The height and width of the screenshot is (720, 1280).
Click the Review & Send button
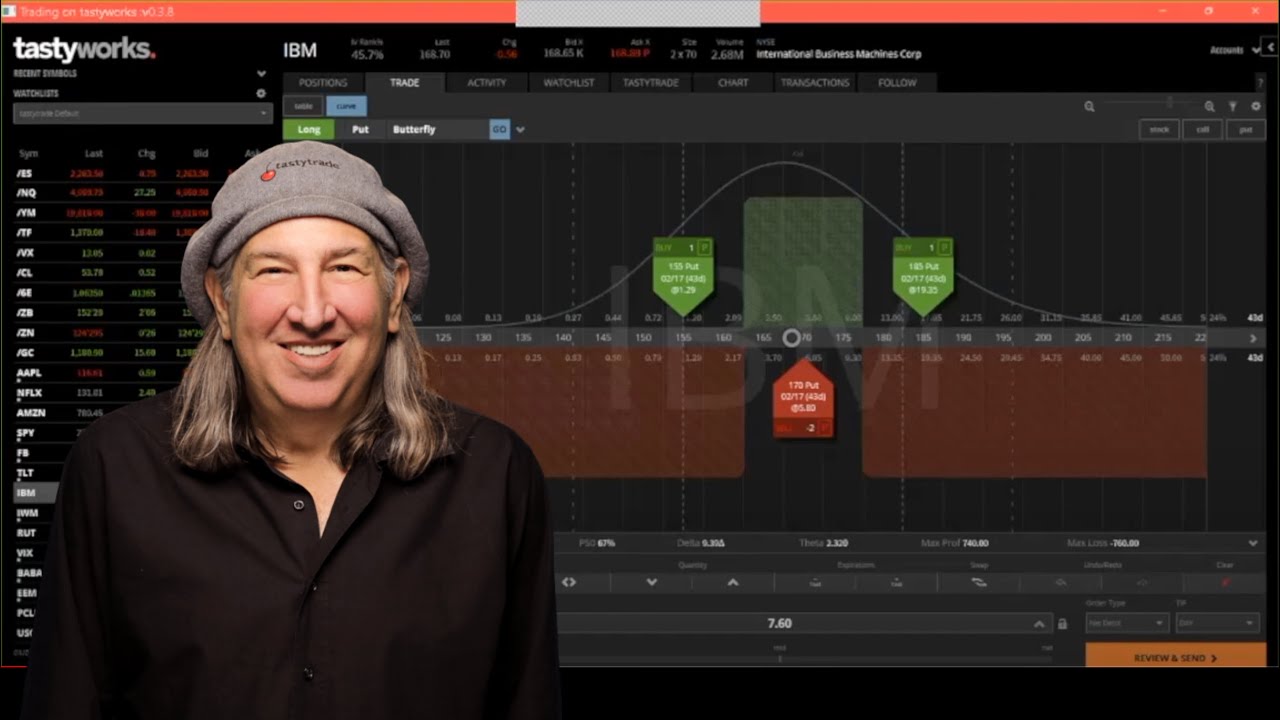click(1175, 657)
